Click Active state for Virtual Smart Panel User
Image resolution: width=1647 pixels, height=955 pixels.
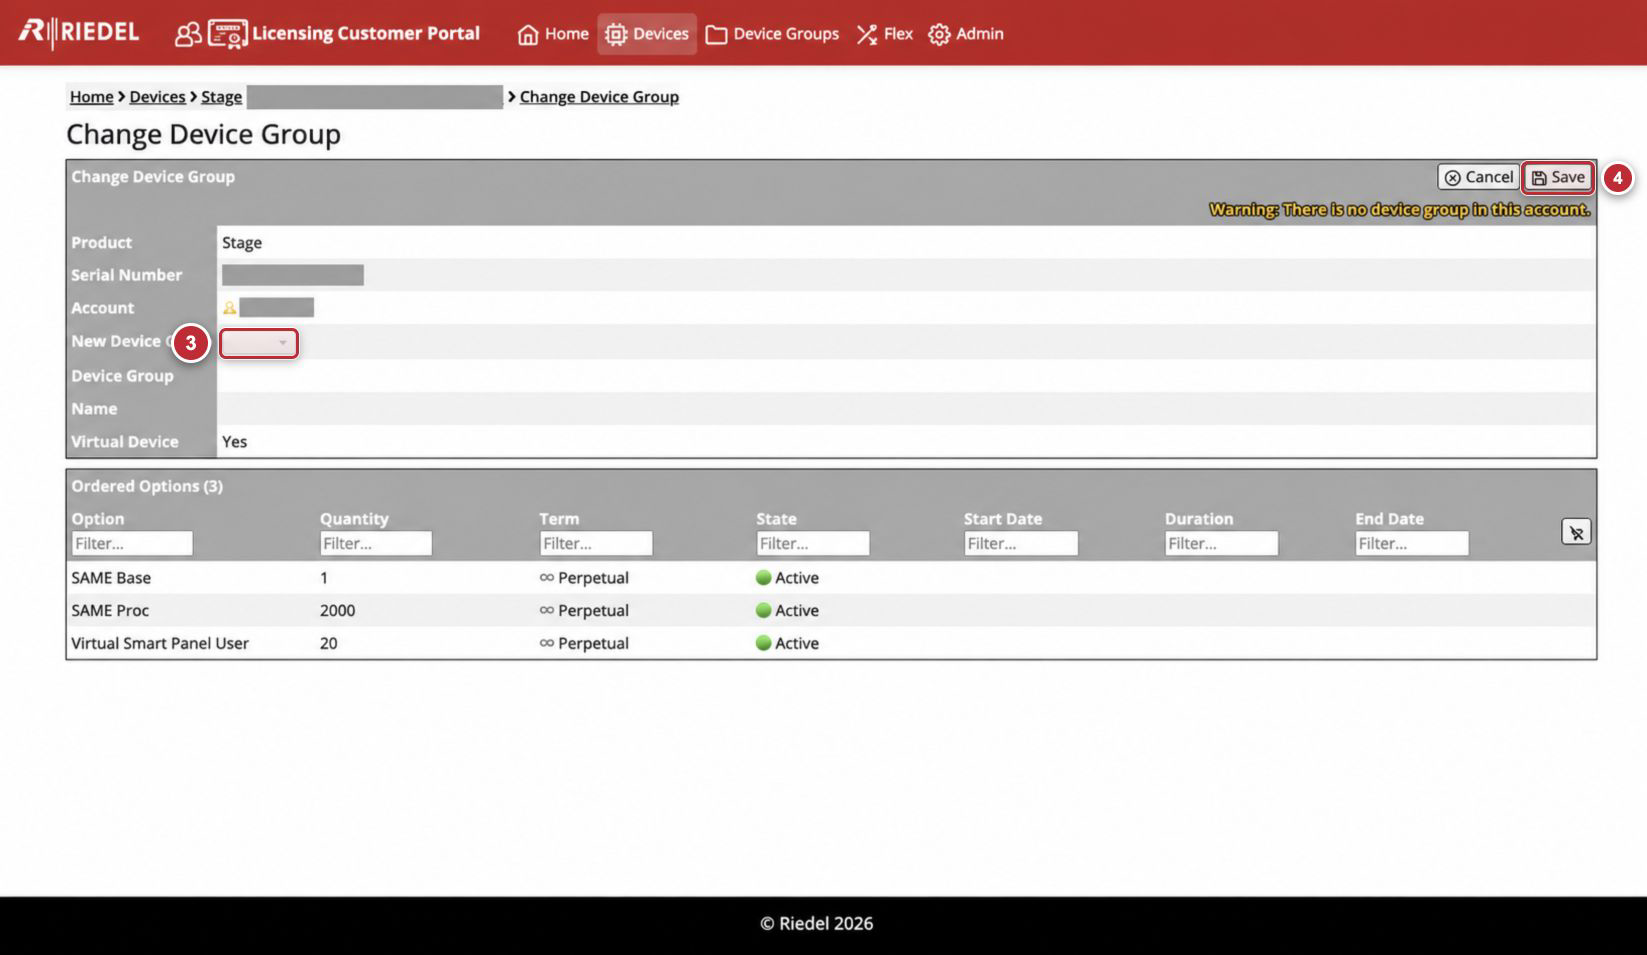point(787,644)
